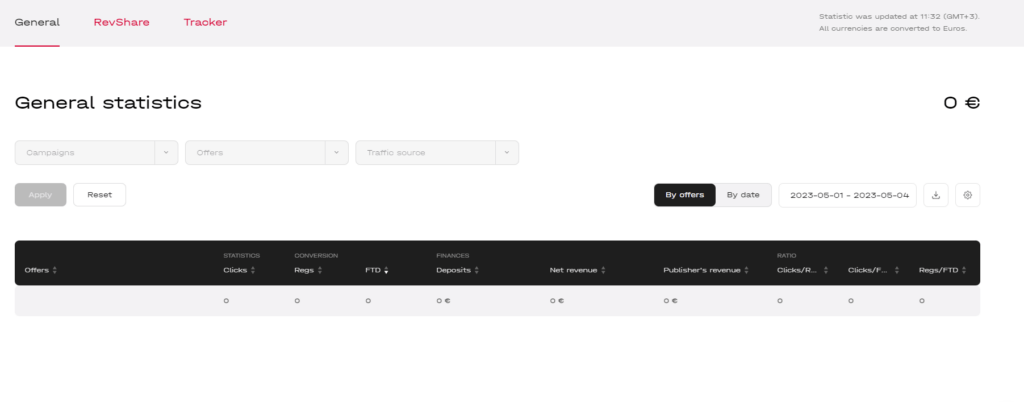The image size is (1024, 402).
Task: Sort by Publisher's revenue column arrows
Action: (747, 270)
